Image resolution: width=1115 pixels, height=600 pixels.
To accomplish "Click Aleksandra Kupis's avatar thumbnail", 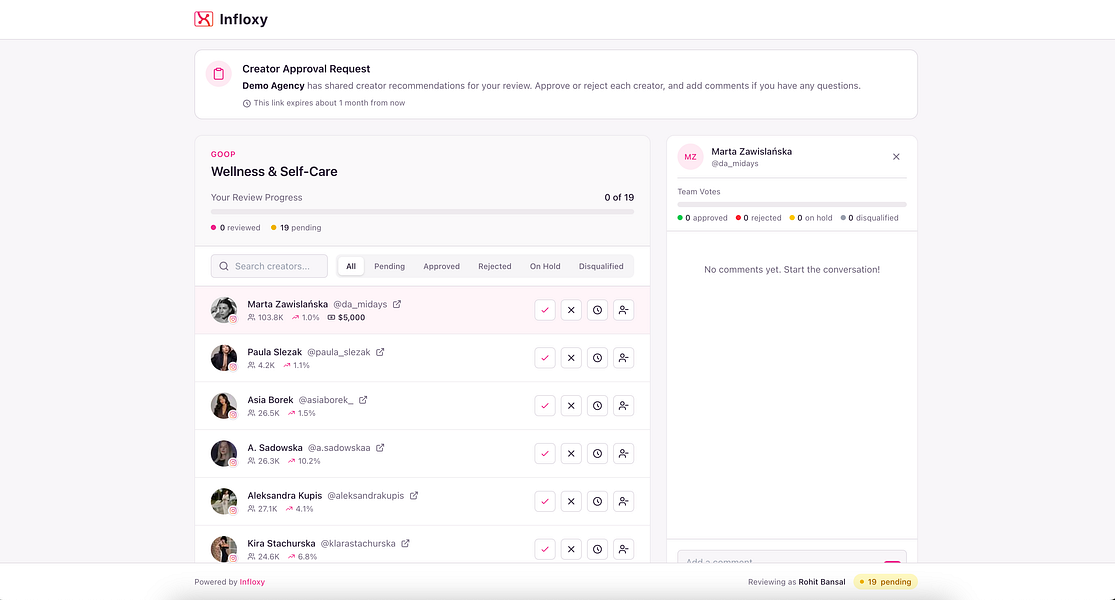I will point(224,501).
